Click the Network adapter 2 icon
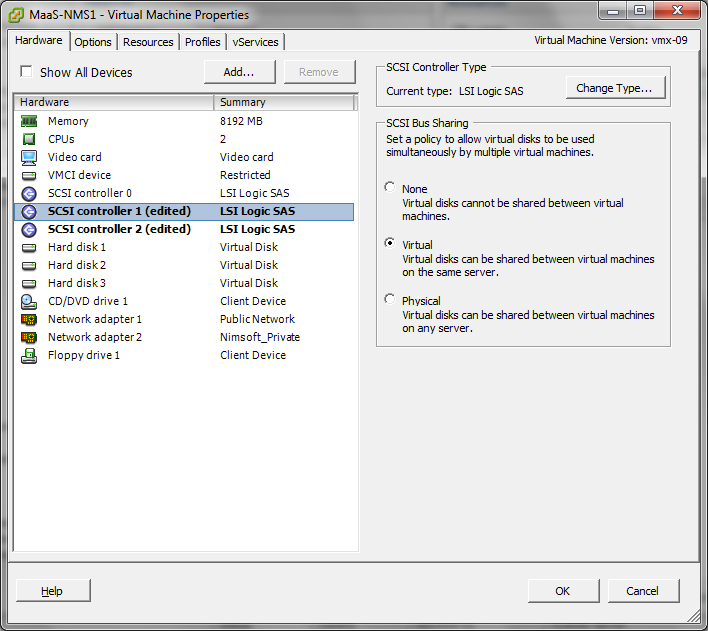The height and width of the screenshot is (631, 708). [x=29, y=337]
